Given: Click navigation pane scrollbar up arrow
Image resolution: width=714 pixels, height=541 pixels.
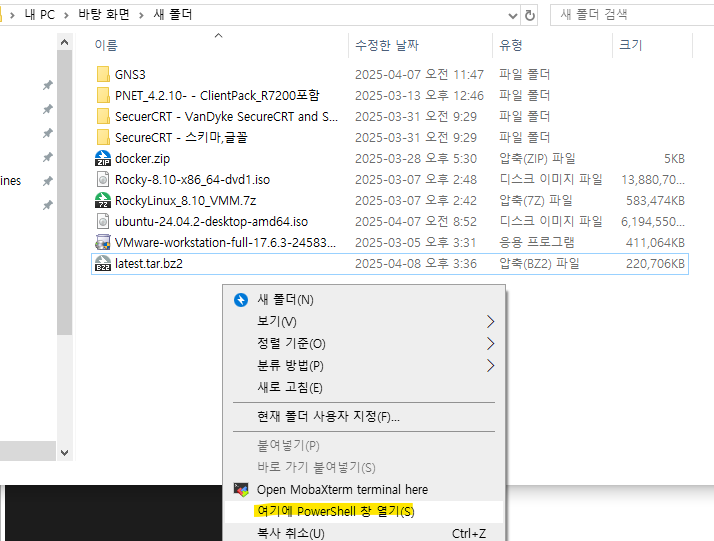Looking at the screenshot, I should tap(65, 42).
